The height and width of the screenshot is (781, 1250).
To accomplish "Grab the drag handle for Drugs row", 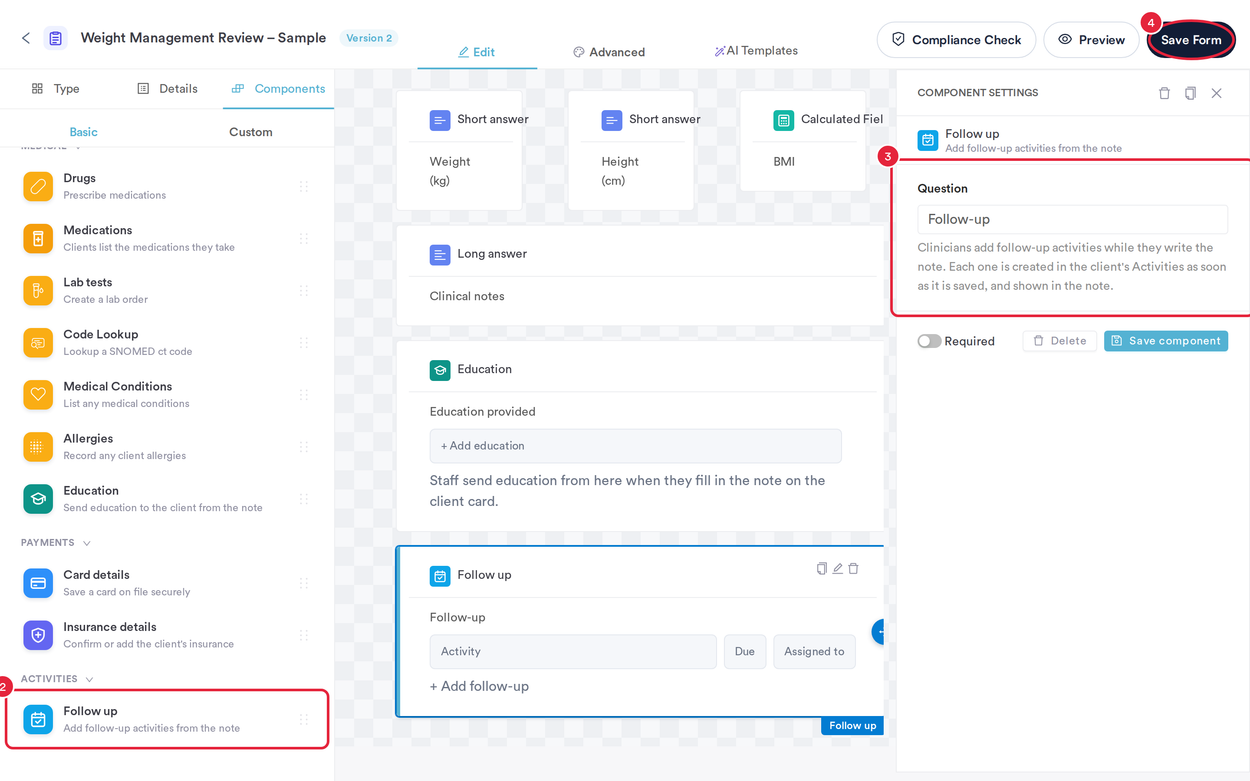I will (304, 186).
